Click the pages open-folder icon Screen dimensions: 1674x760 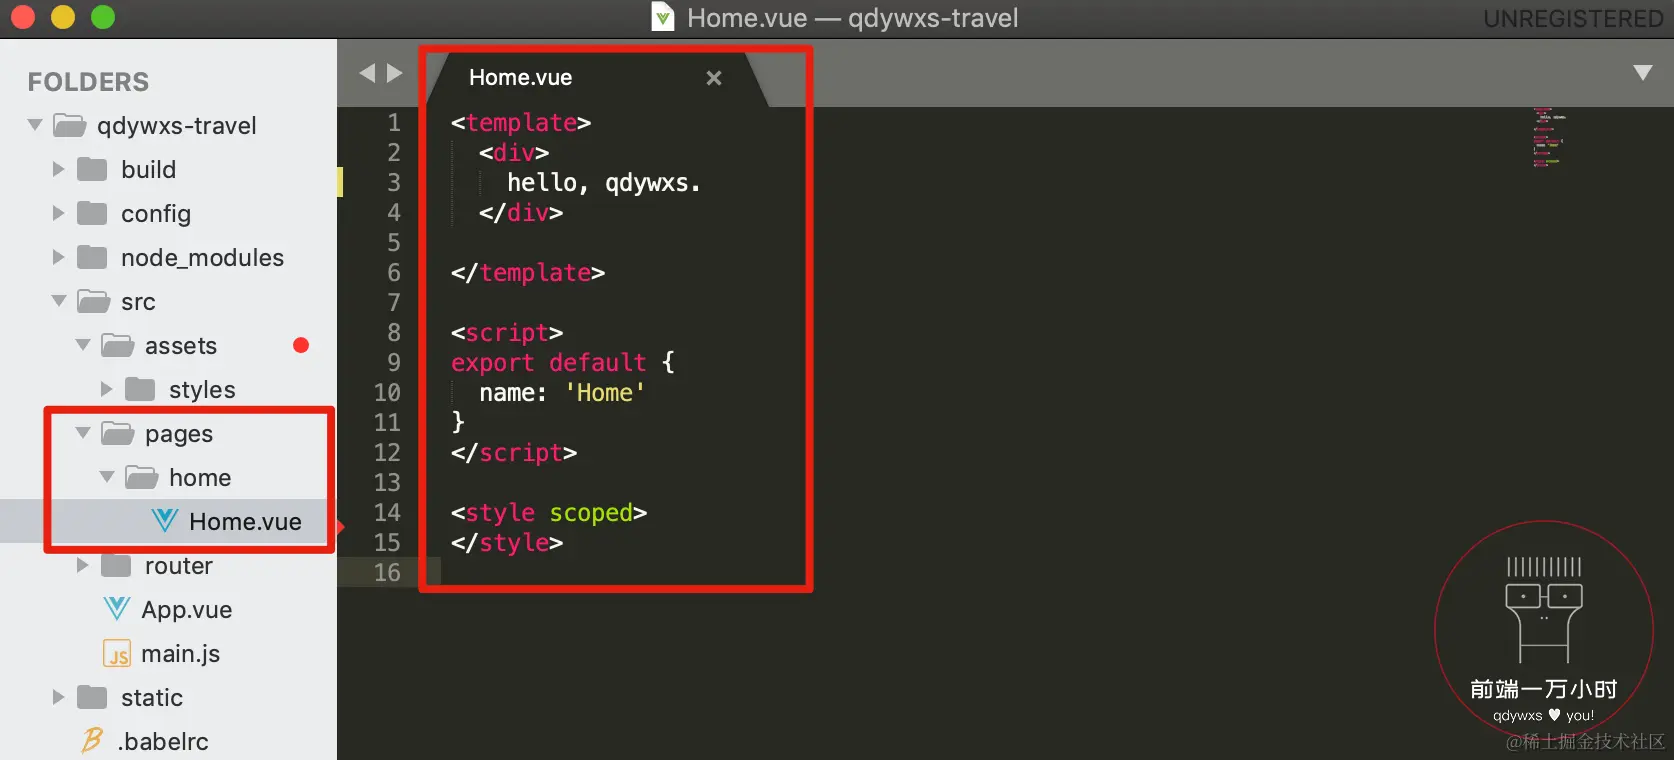117,433
